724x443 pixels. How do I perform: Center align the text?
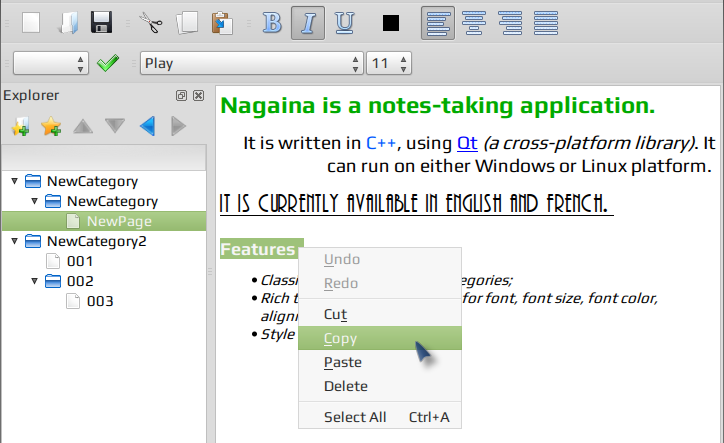tap(474, 23)
